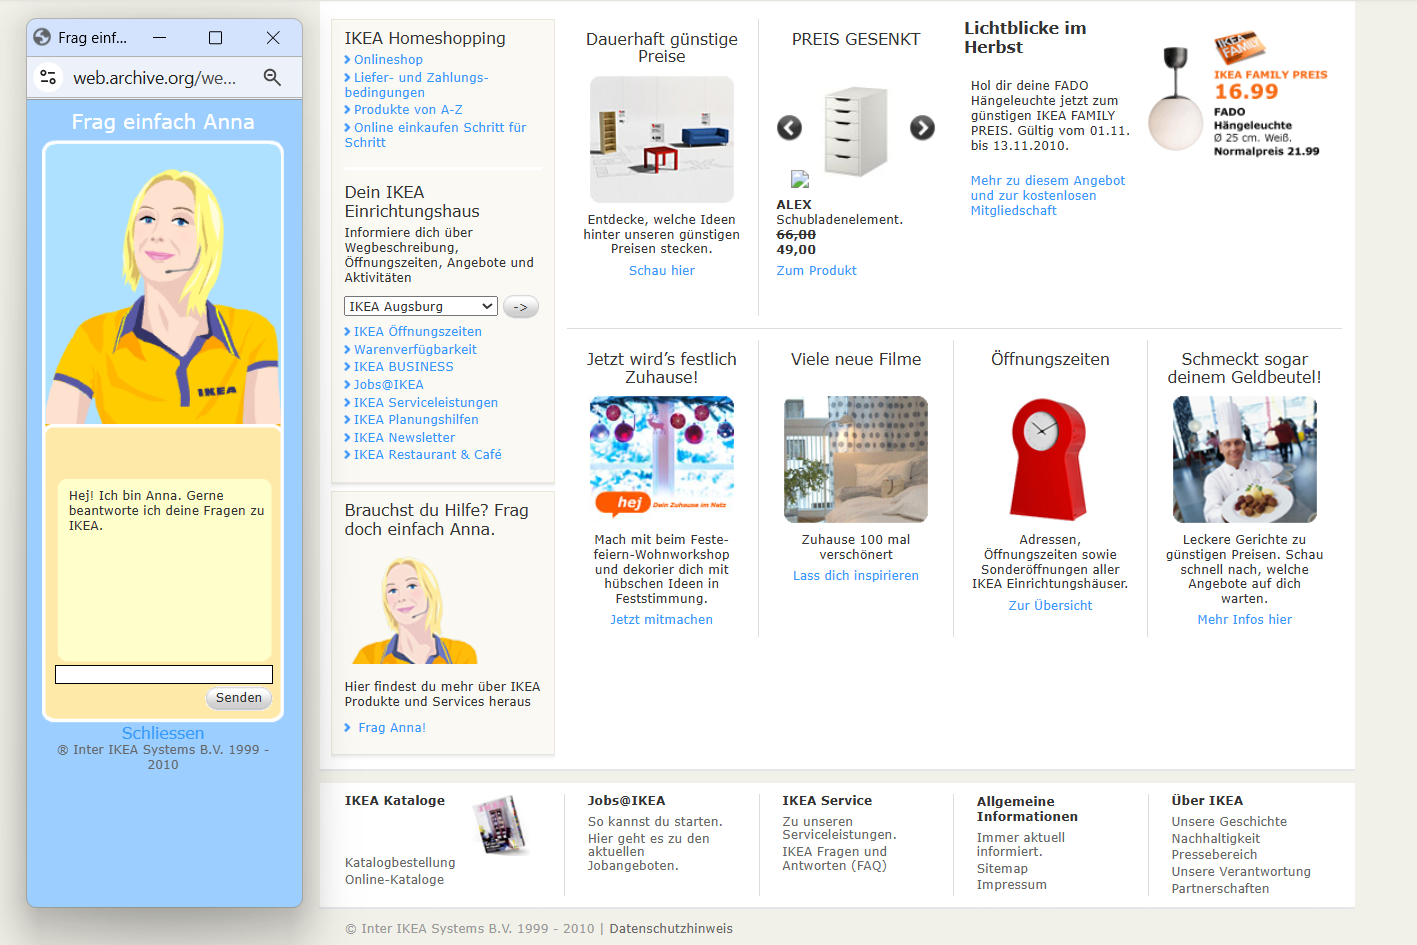The width and height of the screenshot is (1417, 945).
Task: Open the Pressebereich footer link
Action: 1215,855
